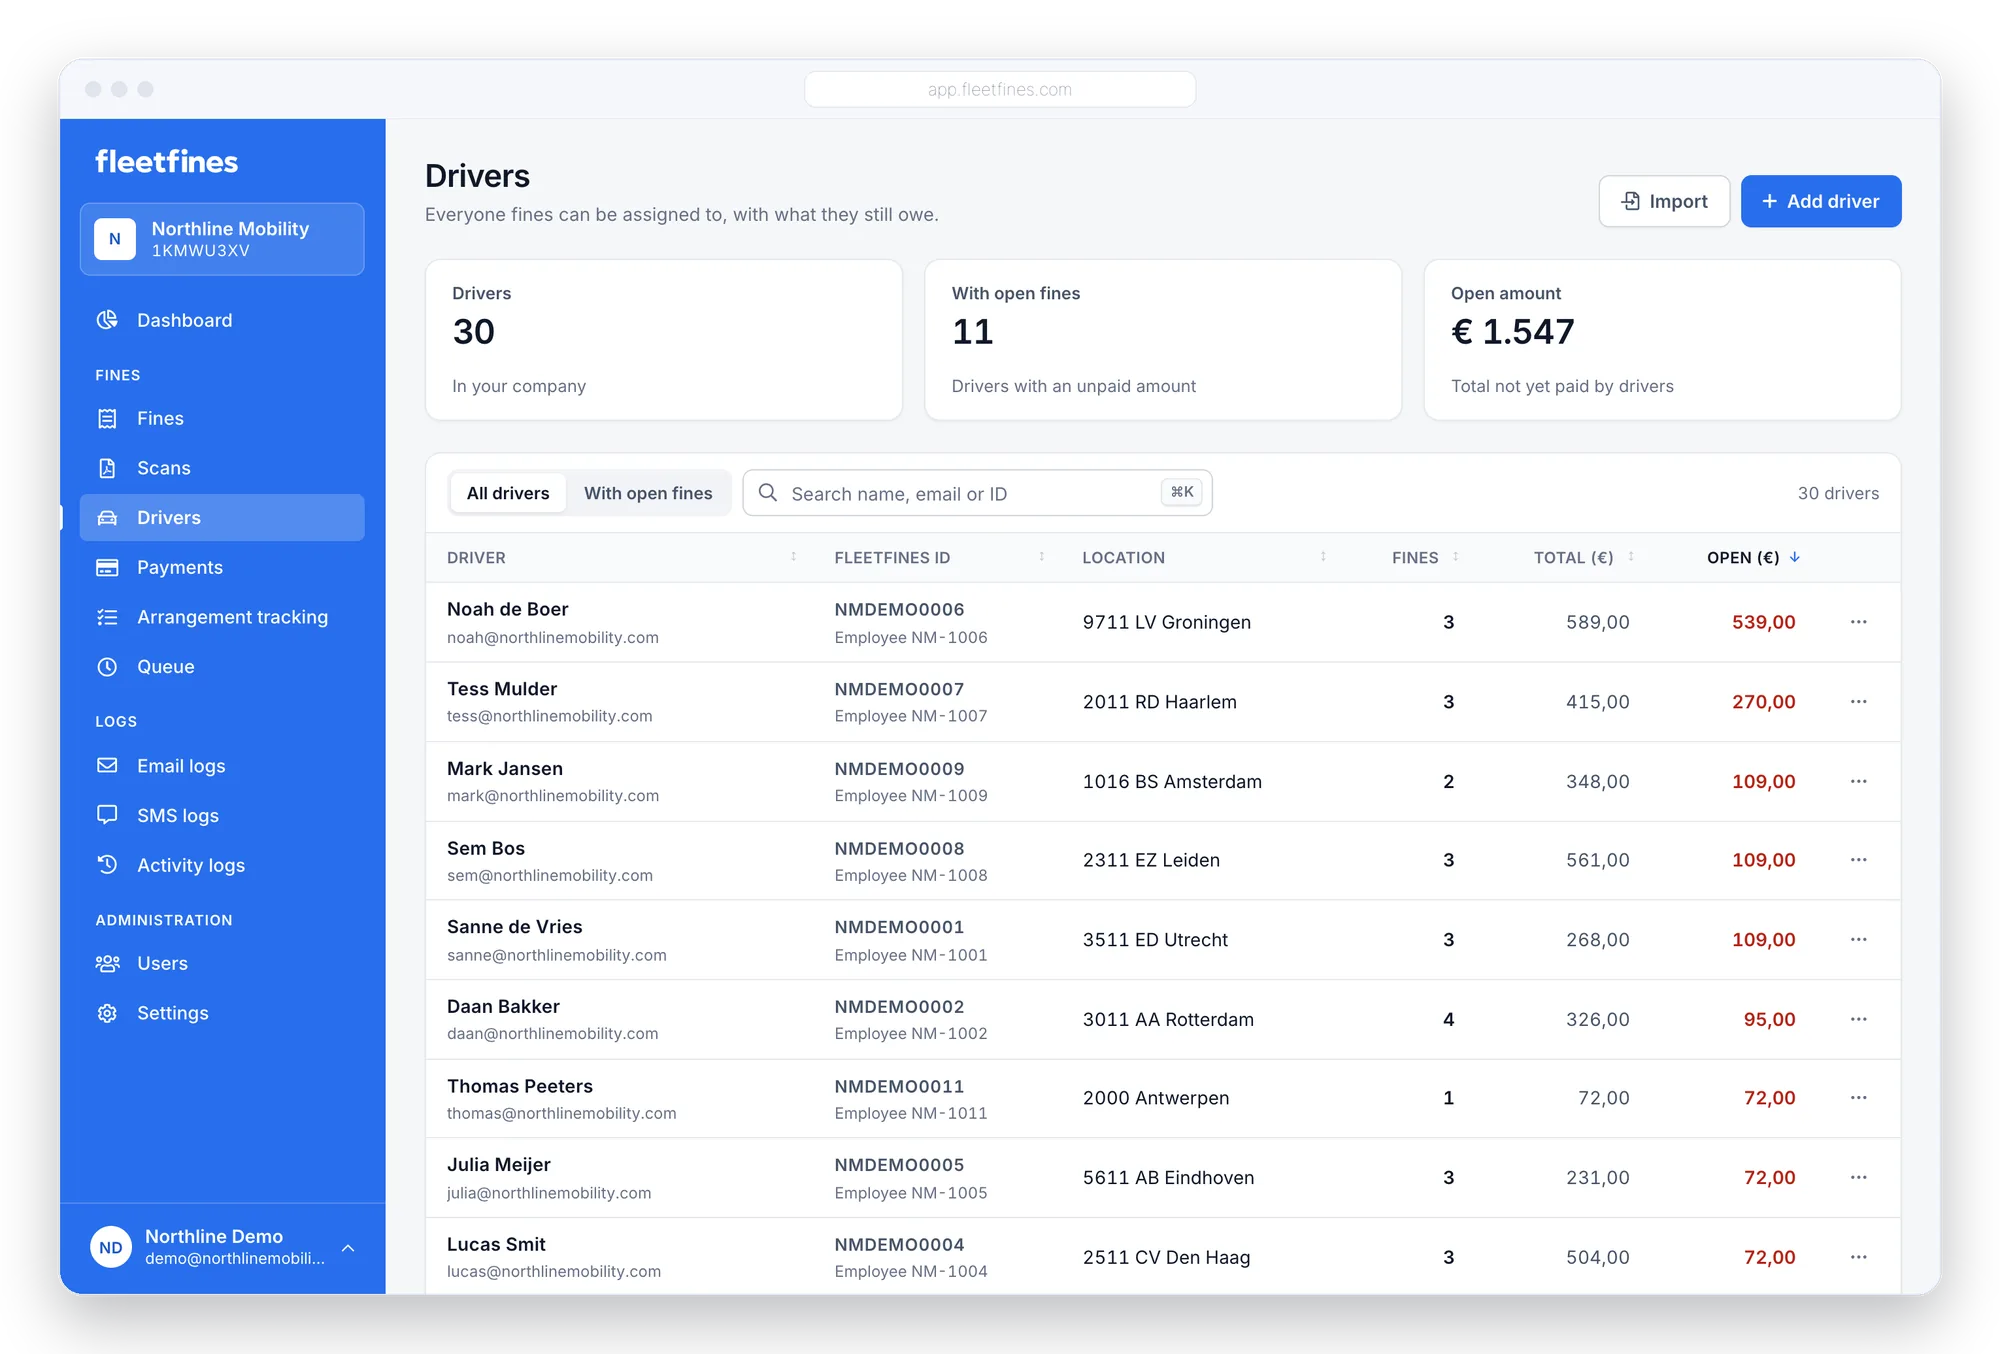The image size is (2000, 1354).
Task: Sort table by LOCATION column
Action: point(1204,557)
